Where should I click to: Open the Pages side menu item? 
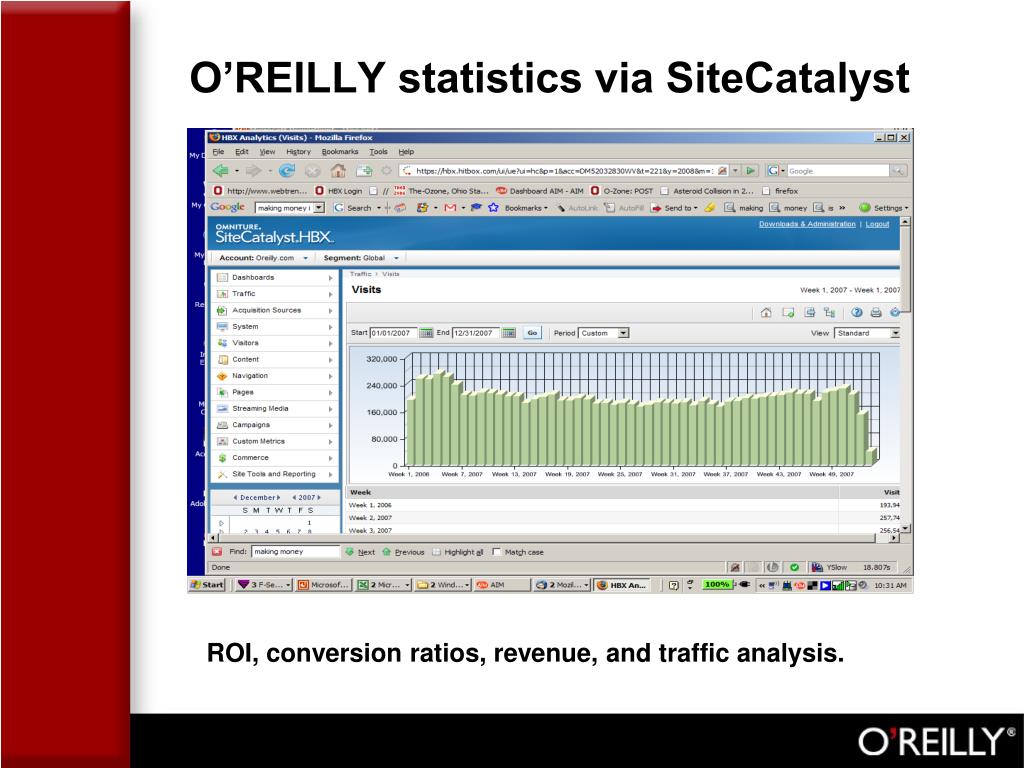[x=275, y=392]
